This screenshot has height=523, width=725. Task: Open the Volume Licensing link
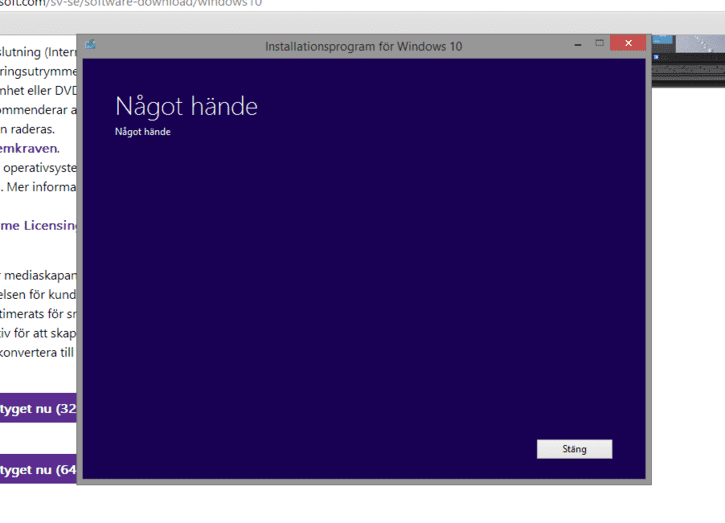point(38,226)
